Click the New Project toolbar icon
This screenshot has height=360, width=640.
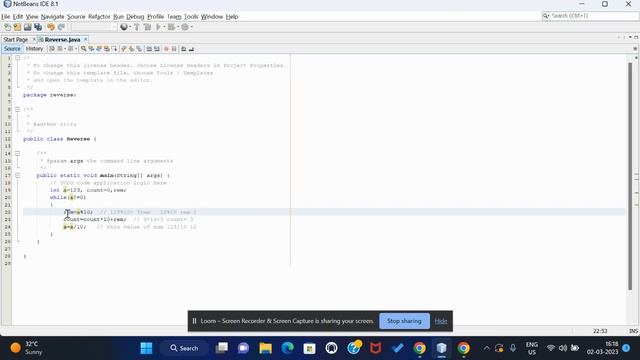tap(17, 27)
